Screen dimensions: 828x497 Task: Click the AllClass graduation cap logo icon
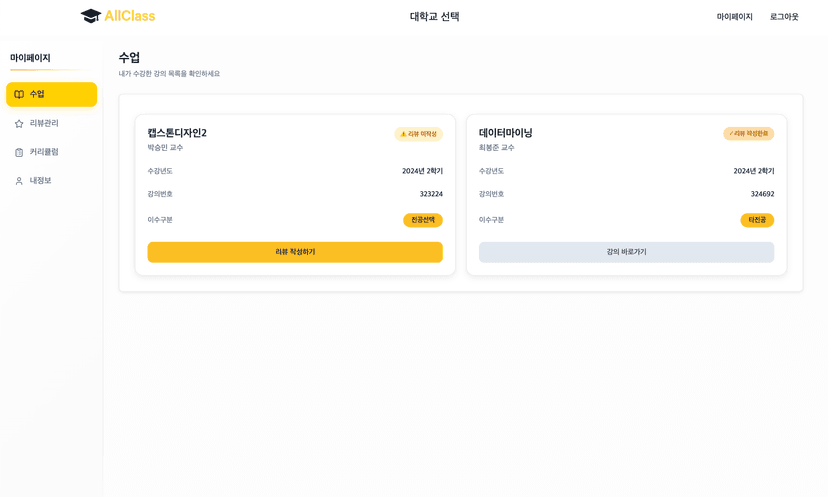[91, 16]
